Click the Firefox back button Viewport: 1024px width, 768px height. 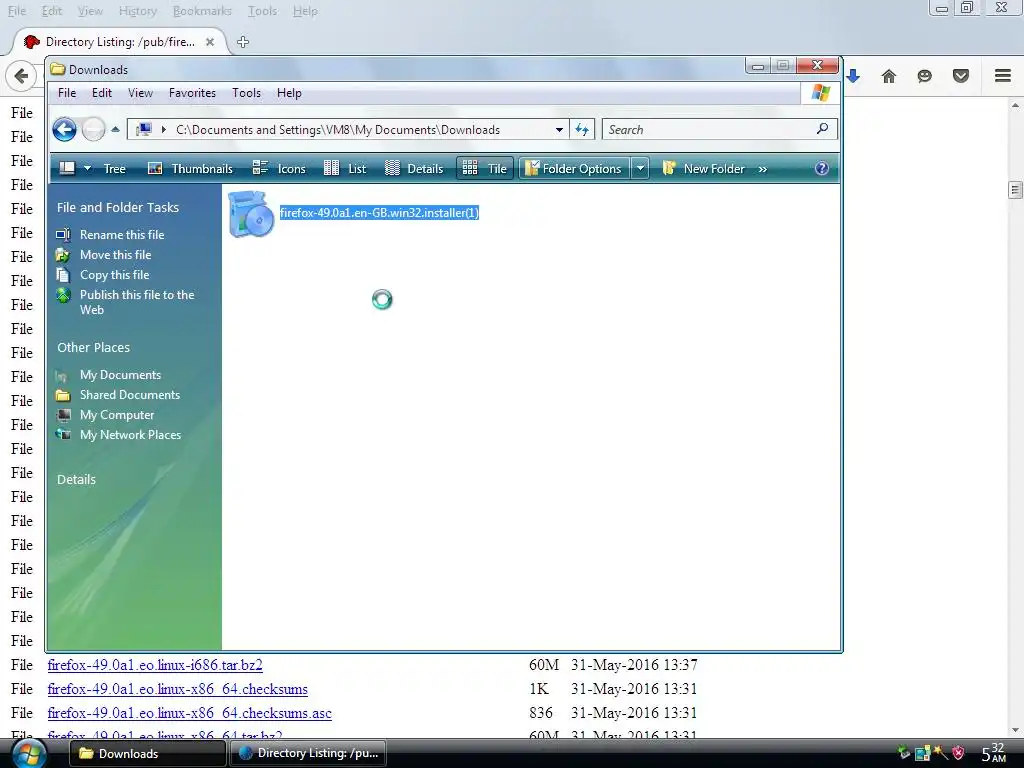(x=21, y=76)
